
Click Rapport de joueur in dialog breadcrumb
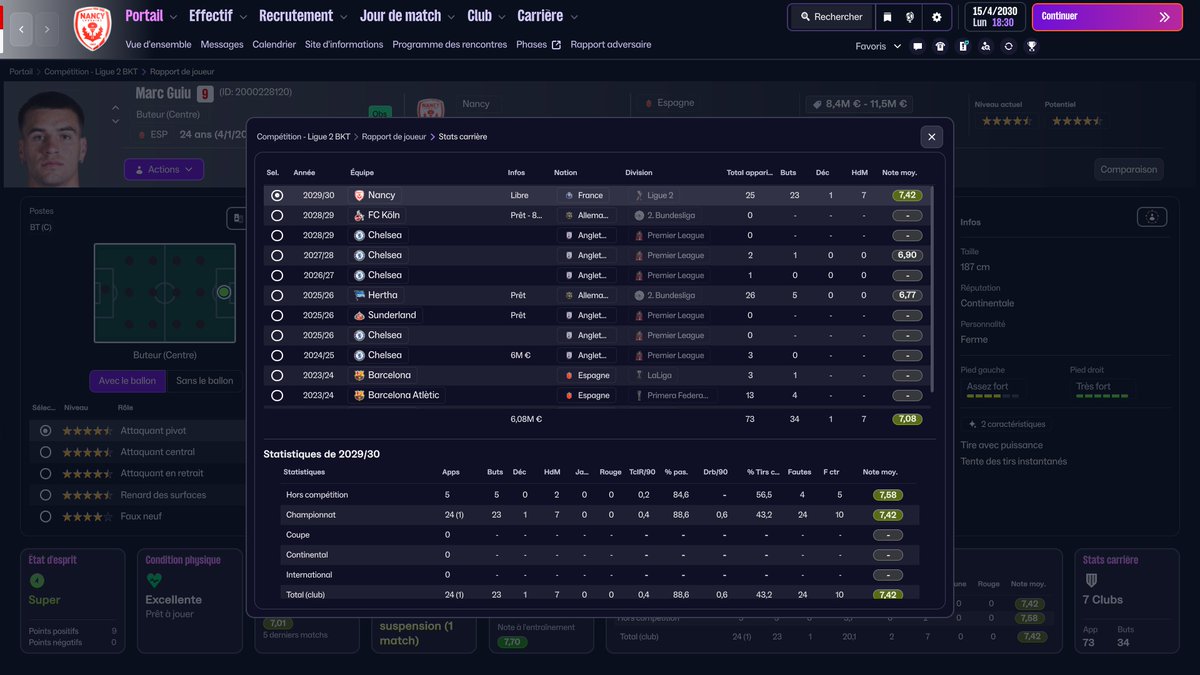click(394, 137)
